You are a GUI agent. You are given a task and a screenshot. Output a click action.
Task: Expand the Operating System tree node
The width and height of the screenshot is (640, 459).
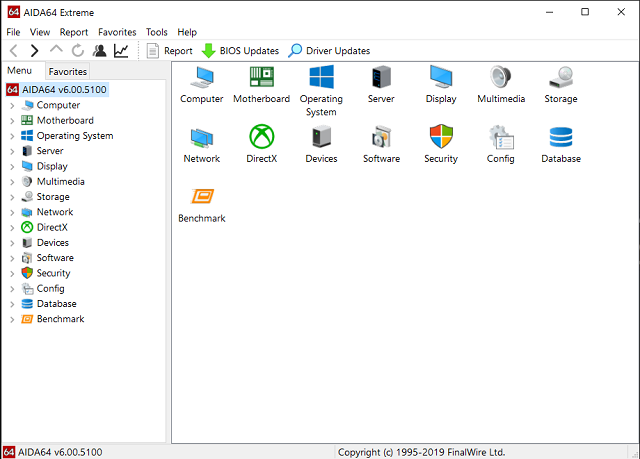click(12, 136)
